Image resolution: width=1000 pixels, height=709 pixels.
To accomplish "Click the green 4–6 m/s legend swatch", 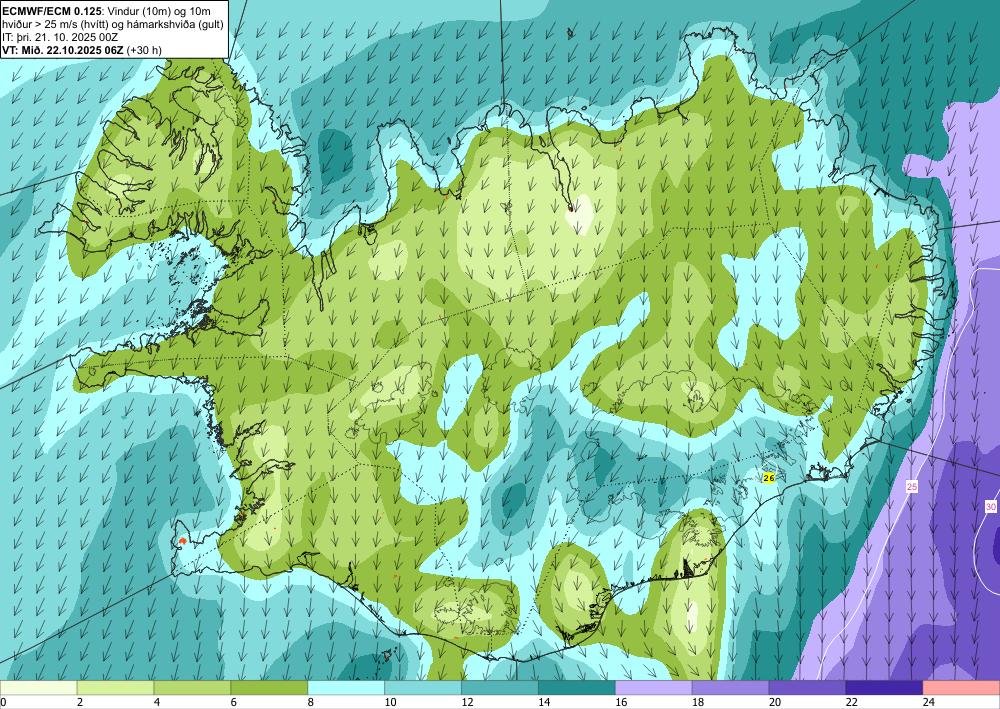I will click(x=192, y=688).
